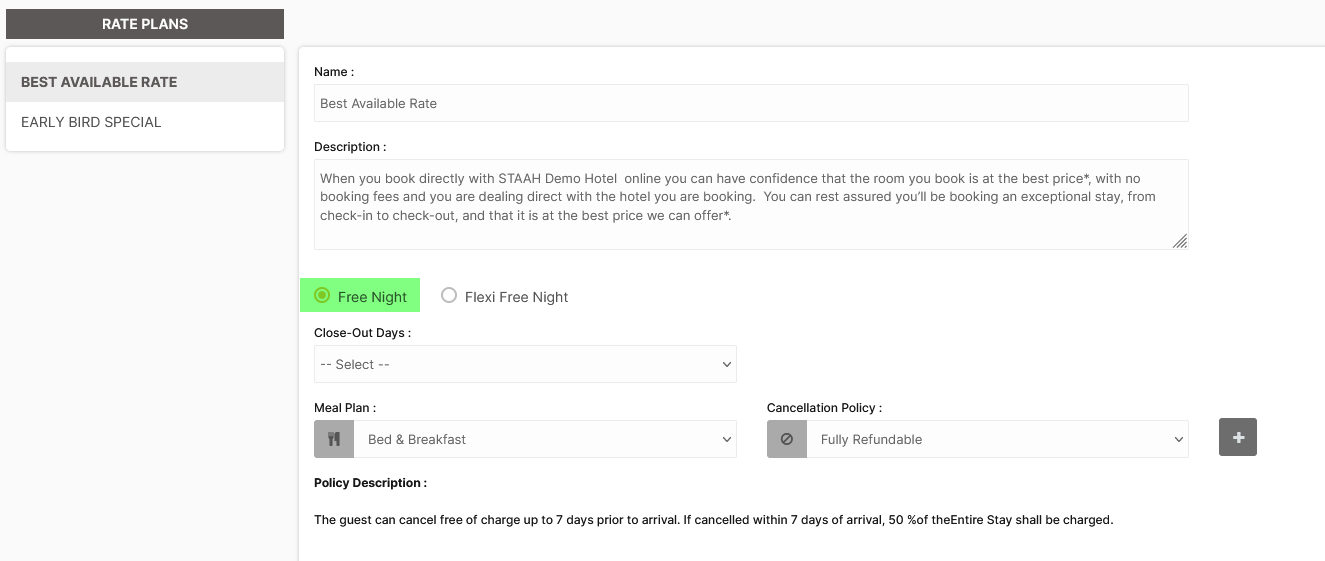
Task: Click the Meal Plan dropdown chevron arrow
Action: [727, 440]
